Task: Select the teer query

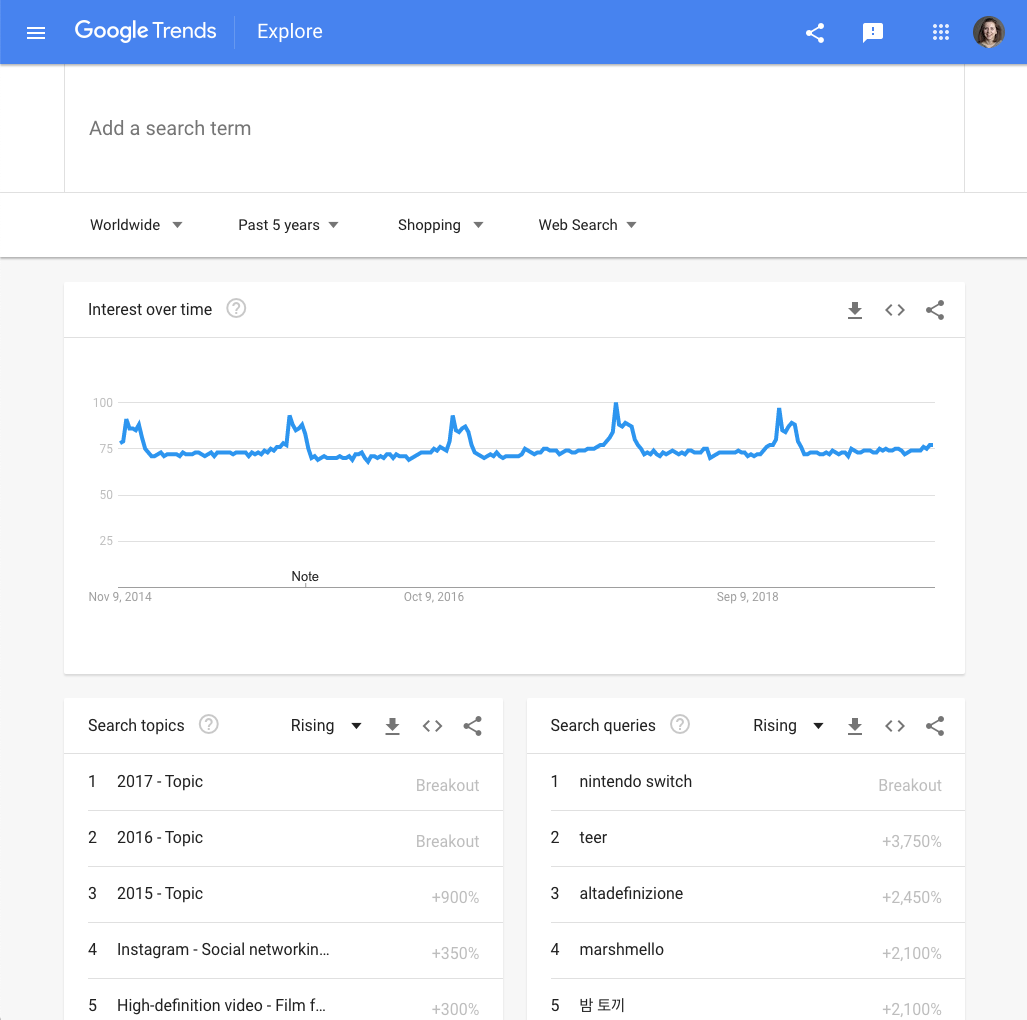Action: [746, 839]
